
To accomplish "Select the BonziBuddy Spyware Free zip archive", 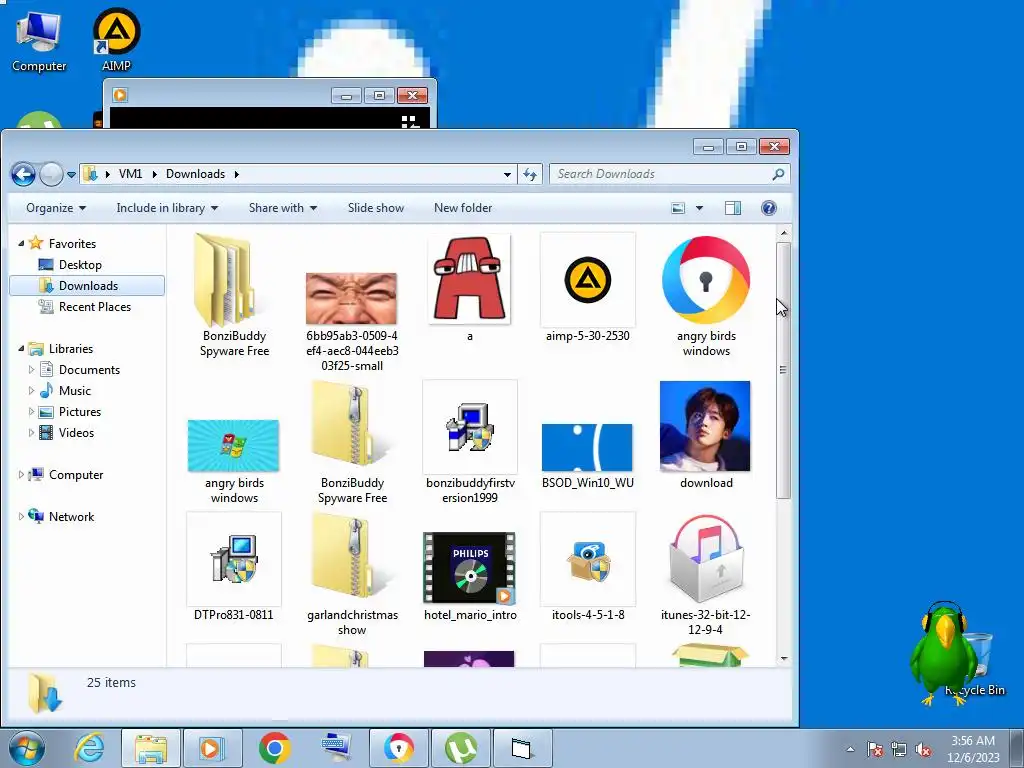I will tap(352, 443).
